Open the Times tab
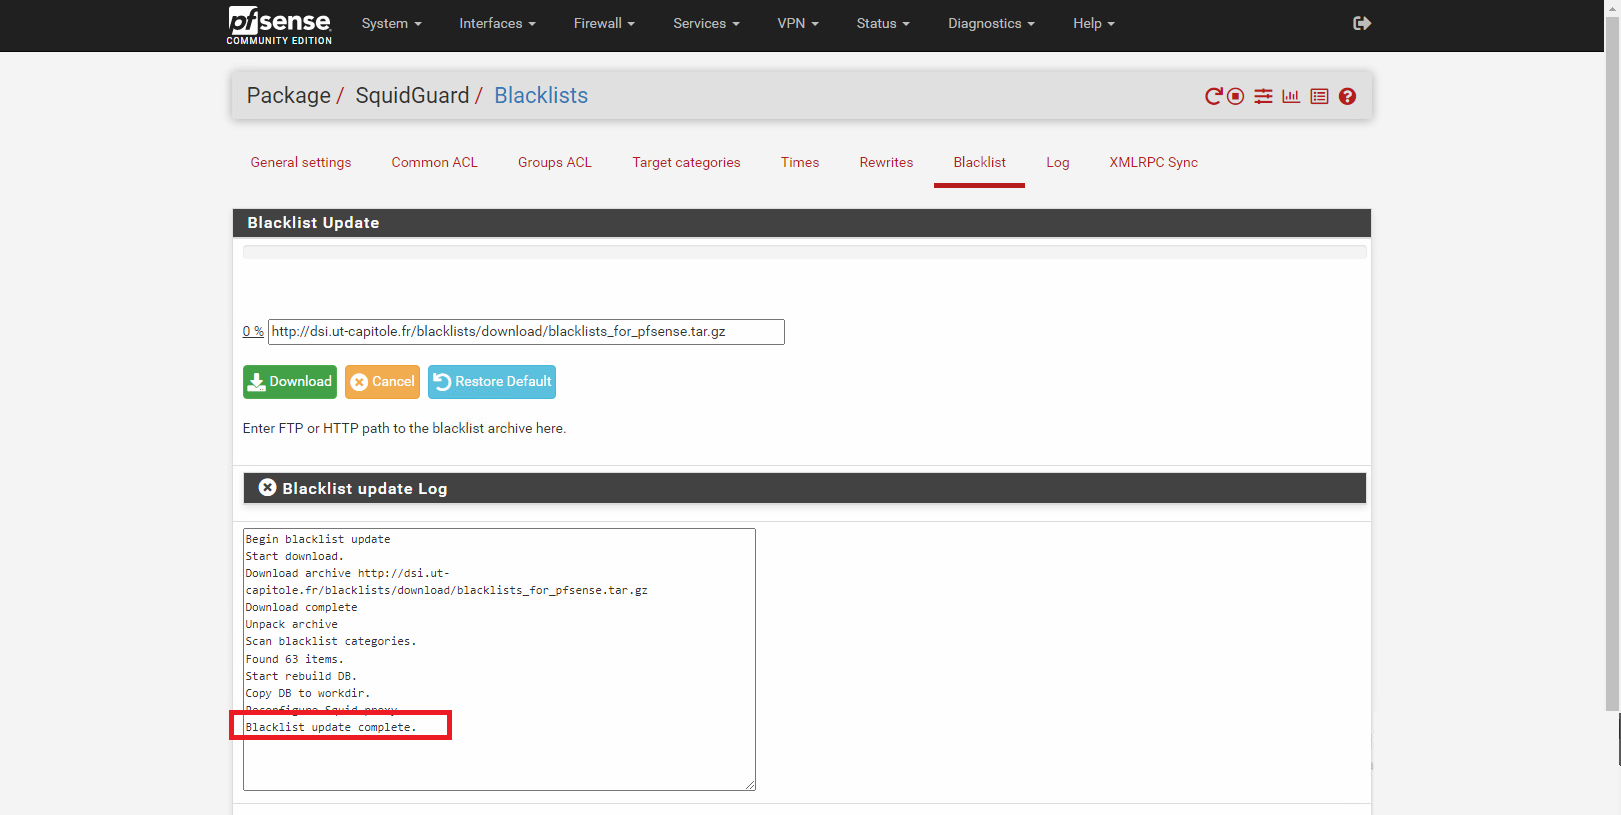This screenshot has width=1621, height=815. pos(800,162)
